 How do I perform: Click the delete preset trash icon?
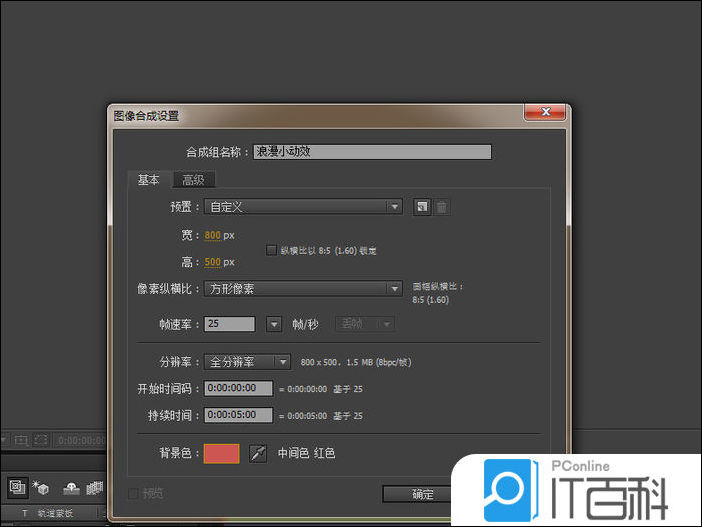tap(441, 207)
